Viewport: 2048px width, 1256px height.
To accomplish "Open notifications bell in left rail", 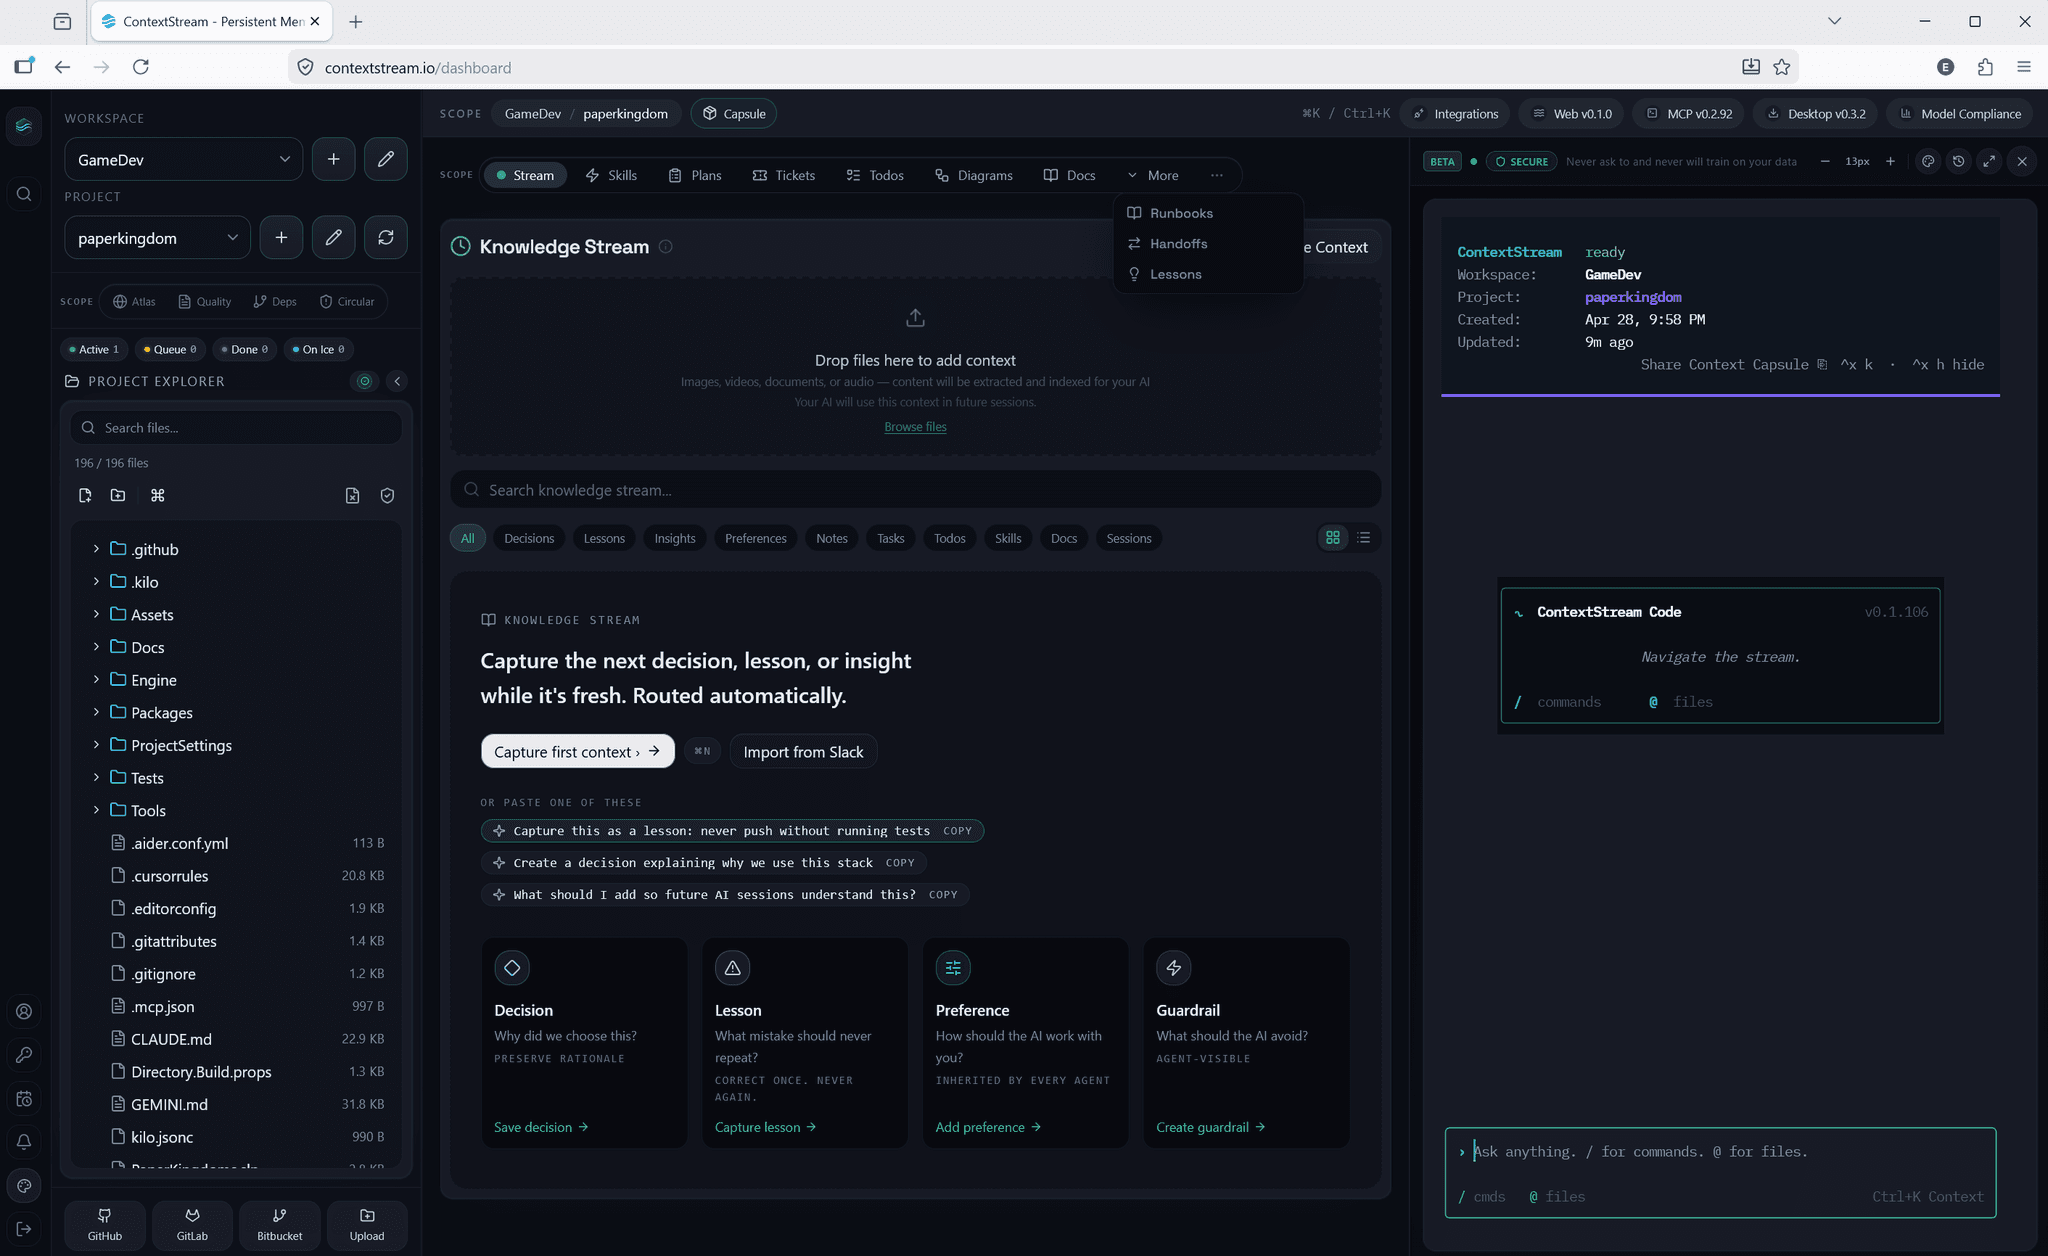I will pyautogui.click(x=24, y=1141).
